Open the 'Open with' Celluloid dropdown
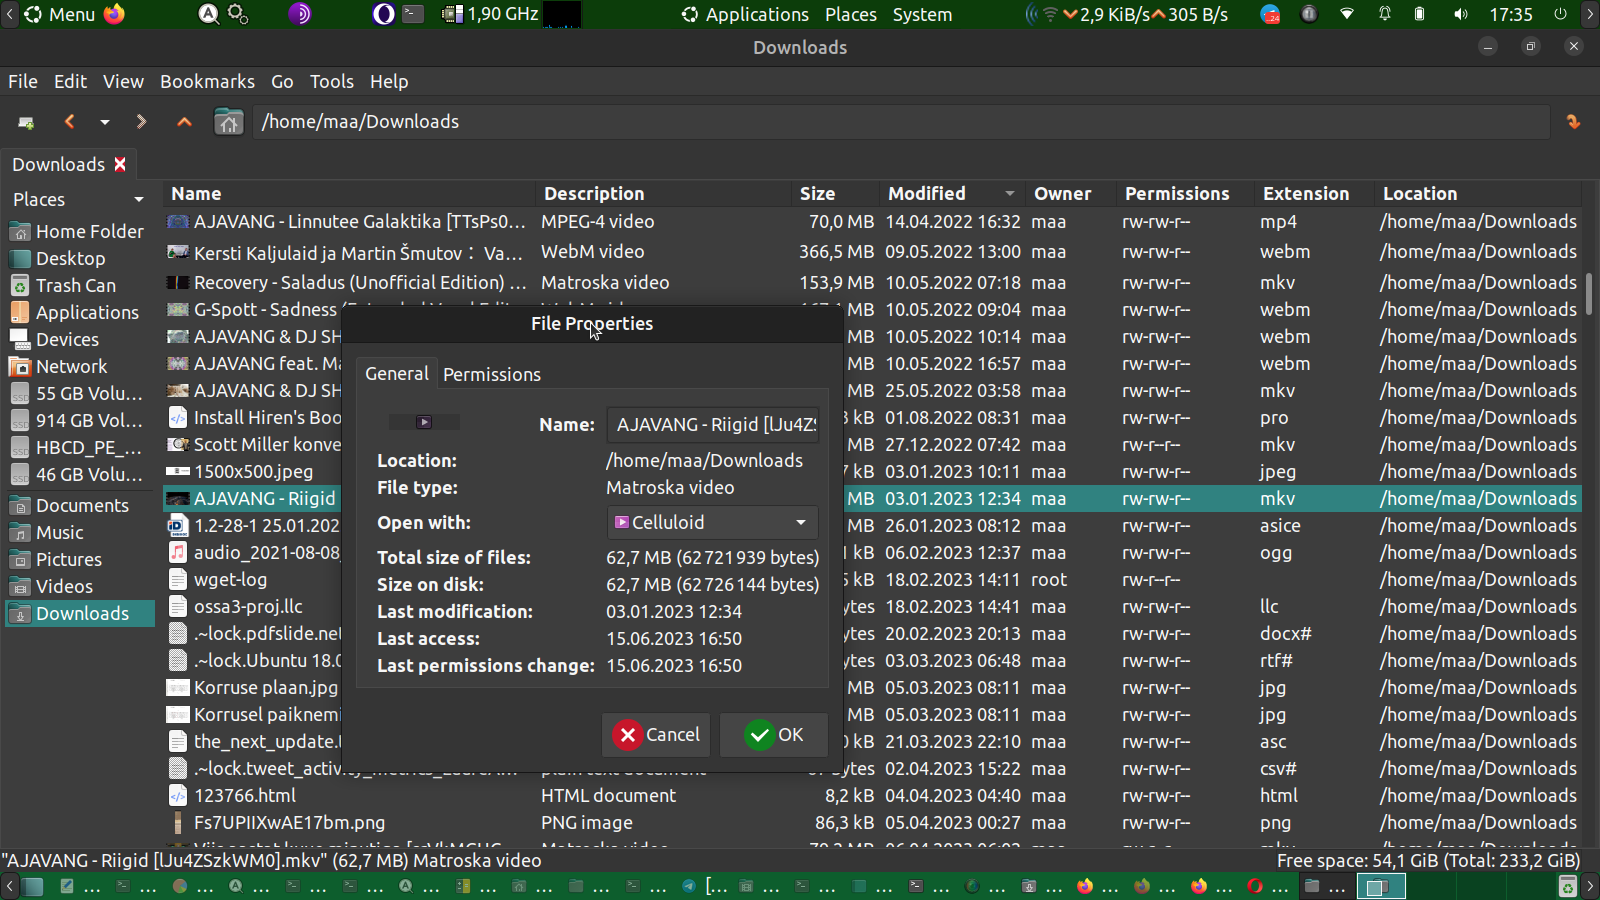The image size is (1600, 900). pyautogui.click(x=712, y=522)
